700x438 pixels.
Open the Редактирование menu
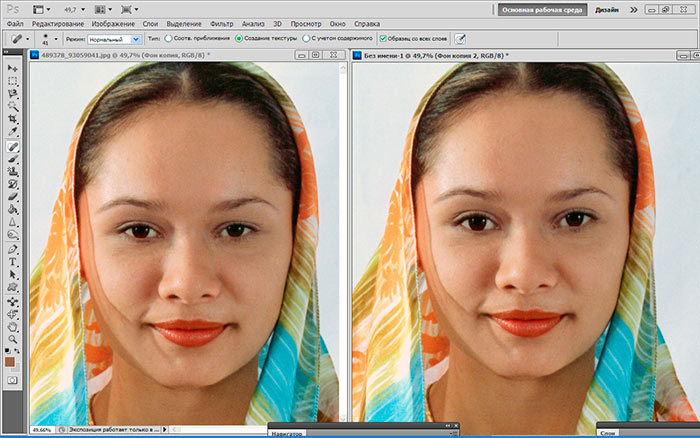[58, 24]
